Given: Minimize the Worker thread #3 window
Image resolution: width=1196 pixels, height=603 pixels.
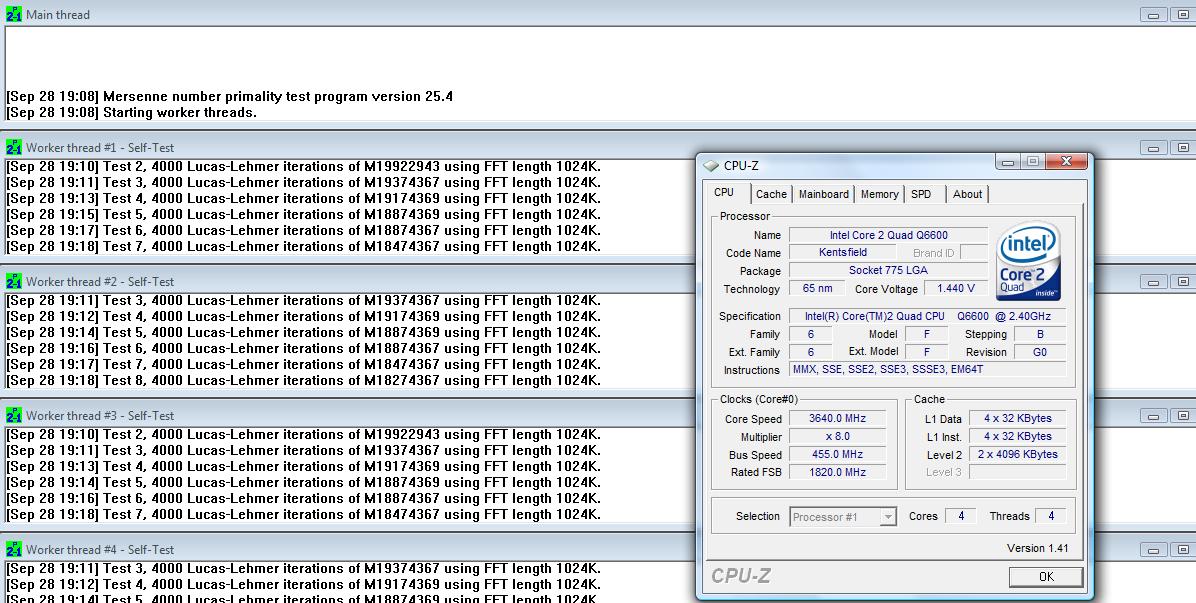Looking at the screenshot, I should 1153,415.
